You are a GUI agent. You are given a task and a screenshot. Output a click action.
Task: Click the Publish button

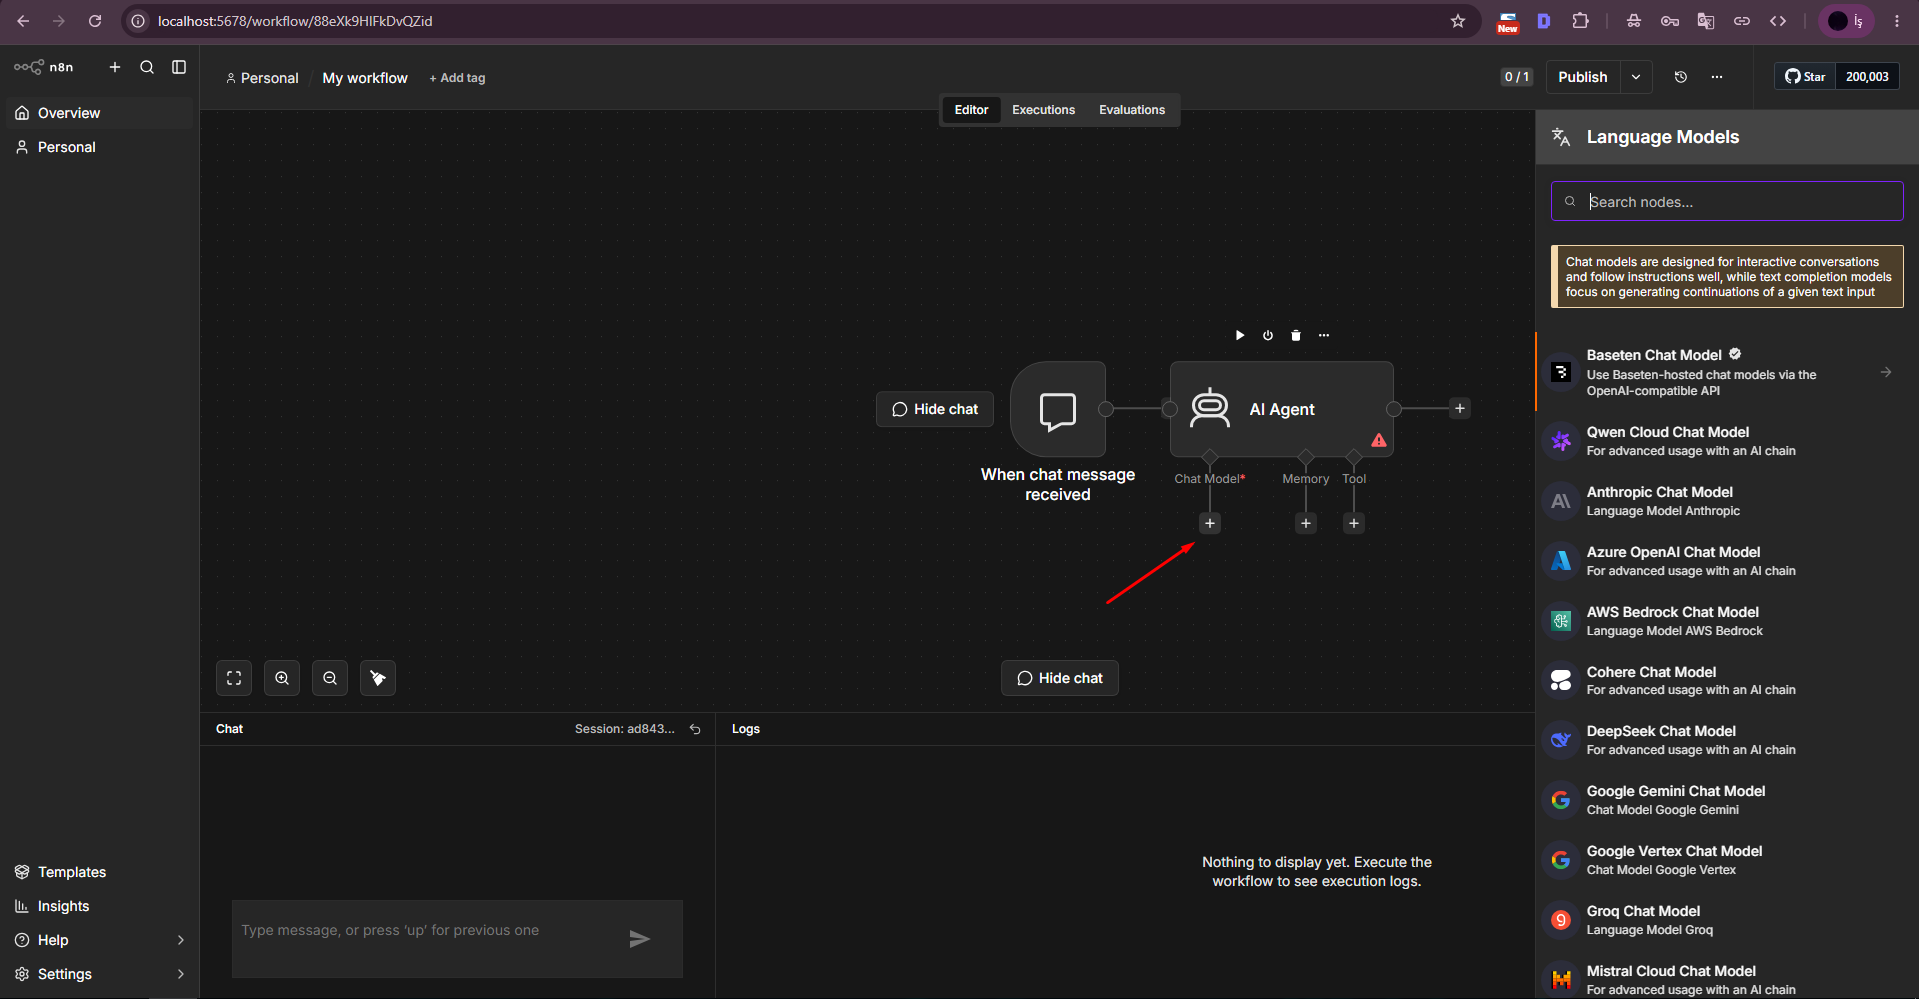pyautogui.click(x=1583, y=77)
